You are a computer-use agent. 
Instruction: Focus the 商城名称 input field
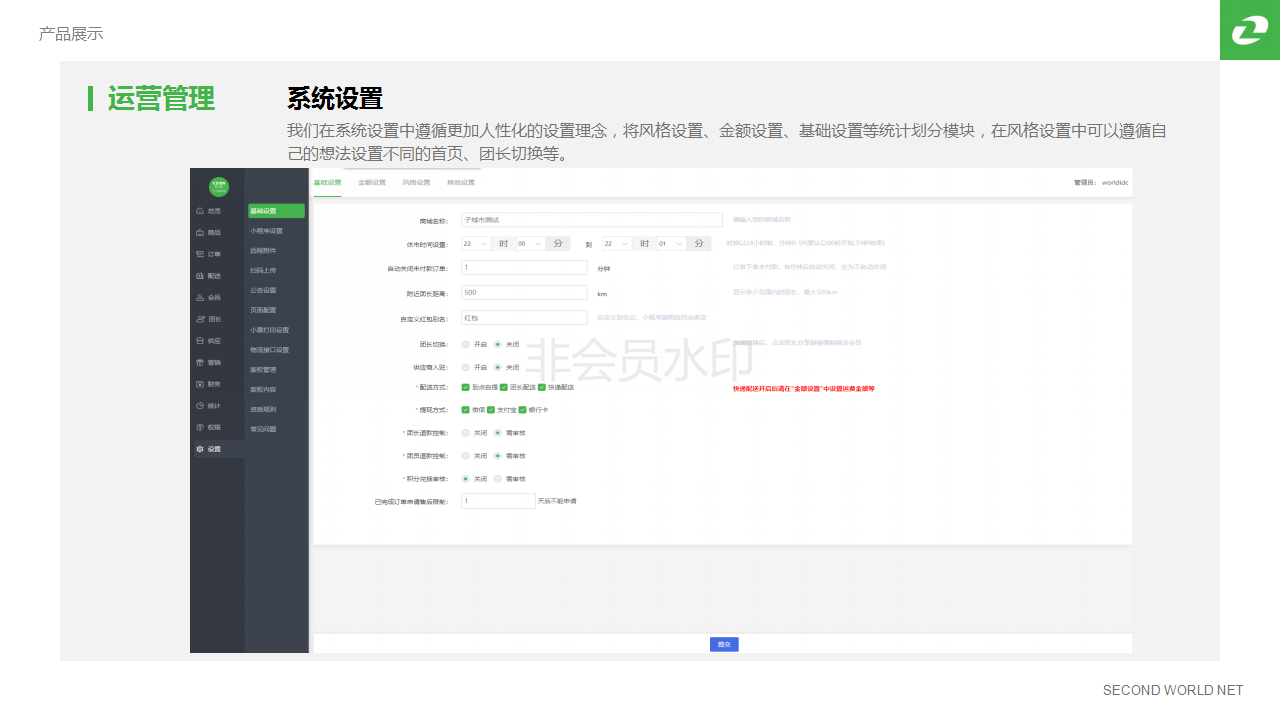[591, 220]
